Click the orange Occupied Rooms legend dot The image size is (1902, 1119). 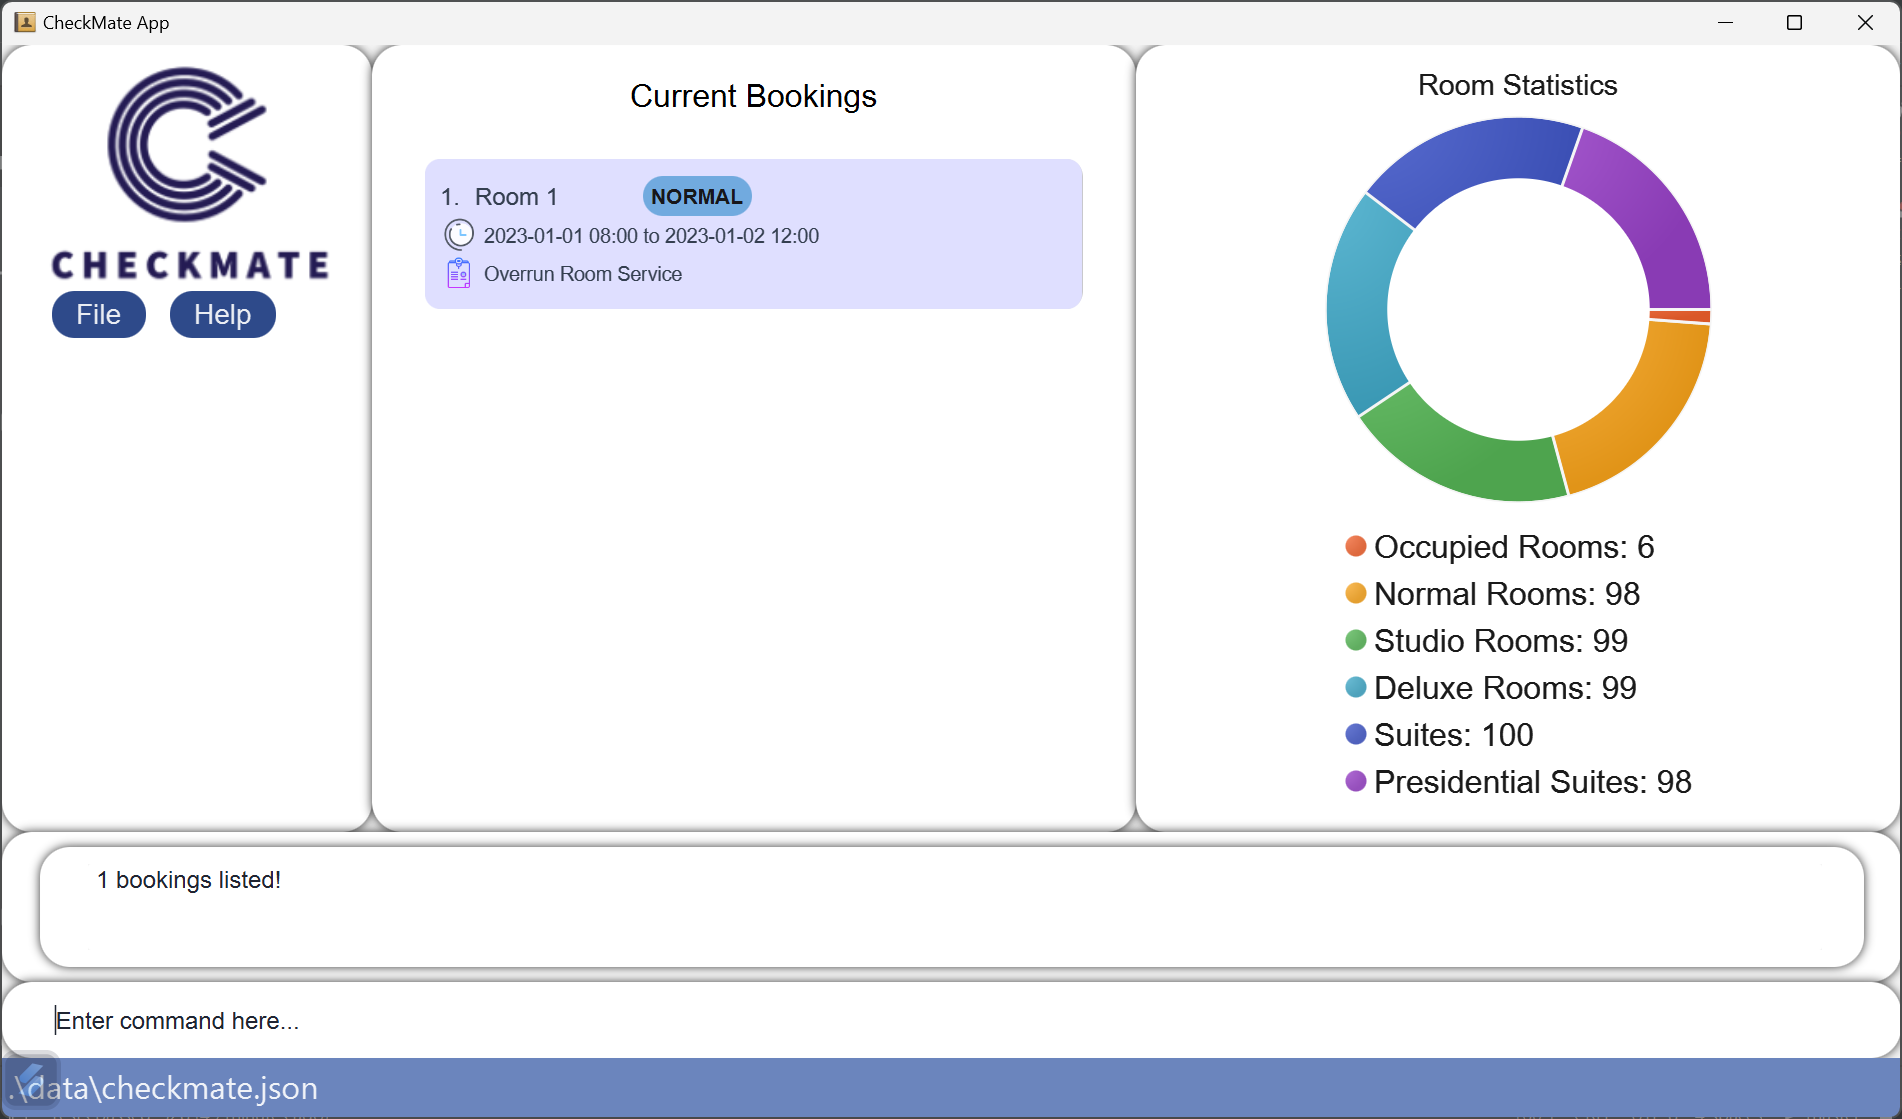(1356, 546)
